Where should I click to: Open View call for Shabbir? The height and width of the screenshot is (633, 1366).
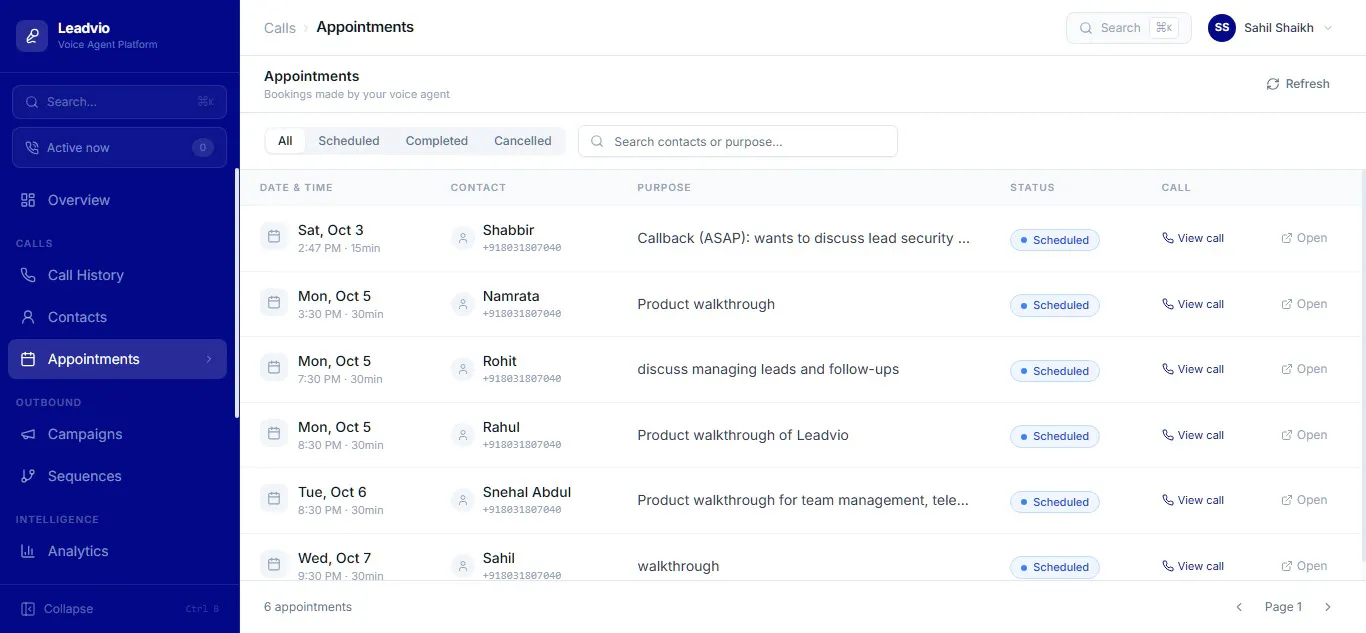pyautogui.click(x=1193, y=238)
